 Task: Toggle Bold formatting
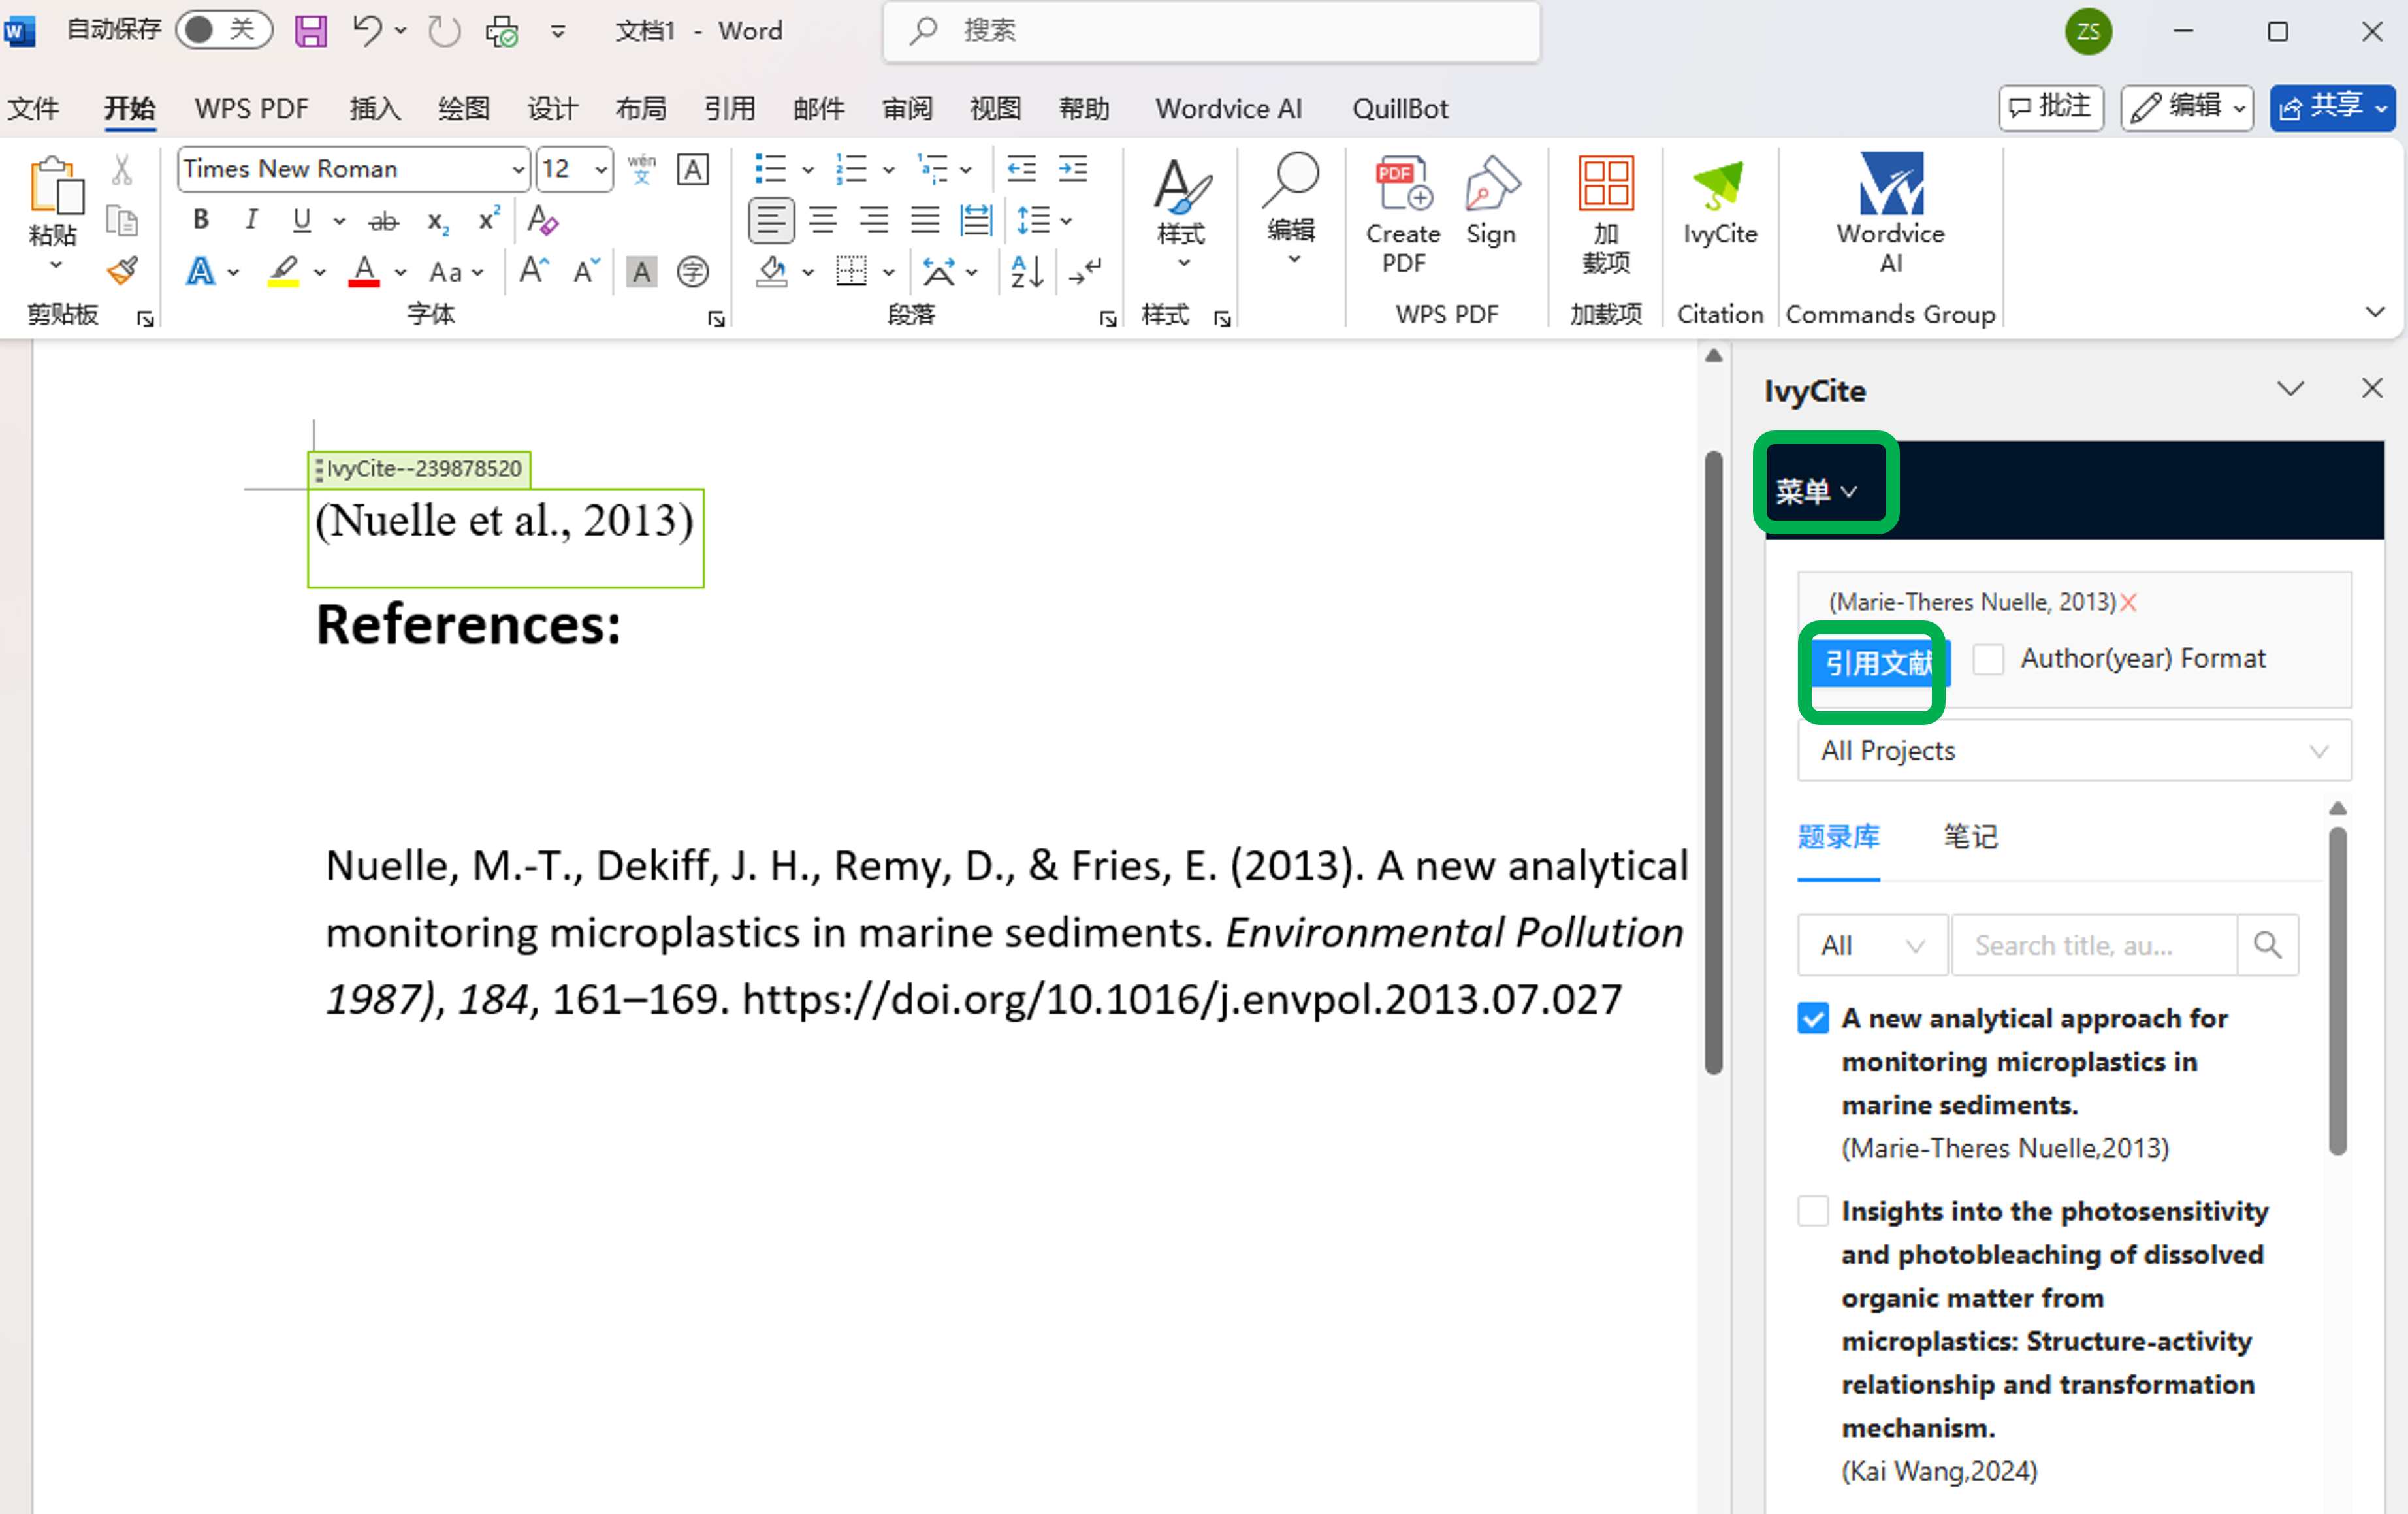coord(201,219)
